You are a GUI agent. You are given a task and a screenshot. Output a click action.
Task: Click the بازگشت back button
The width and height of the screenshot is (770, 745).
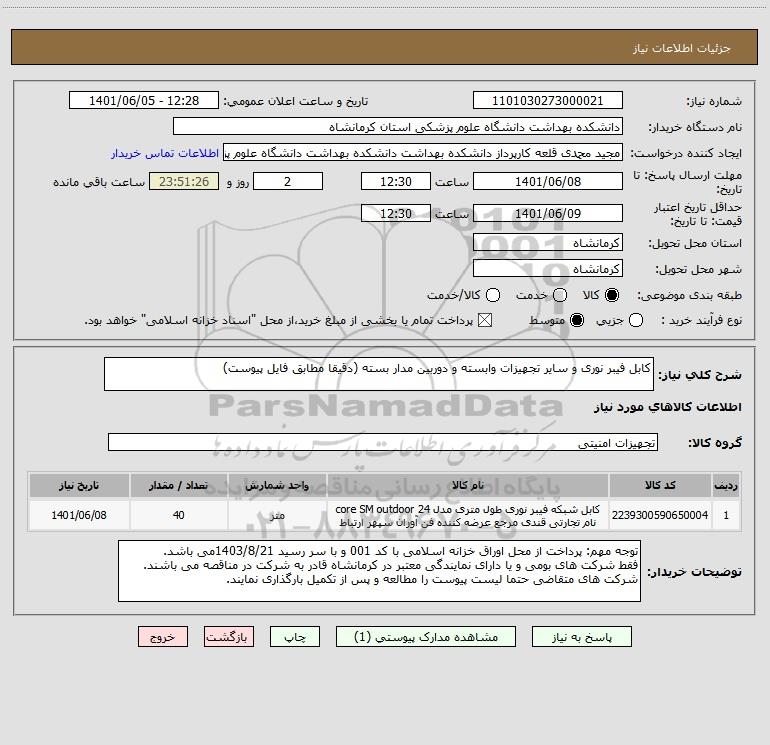point(229,637)
